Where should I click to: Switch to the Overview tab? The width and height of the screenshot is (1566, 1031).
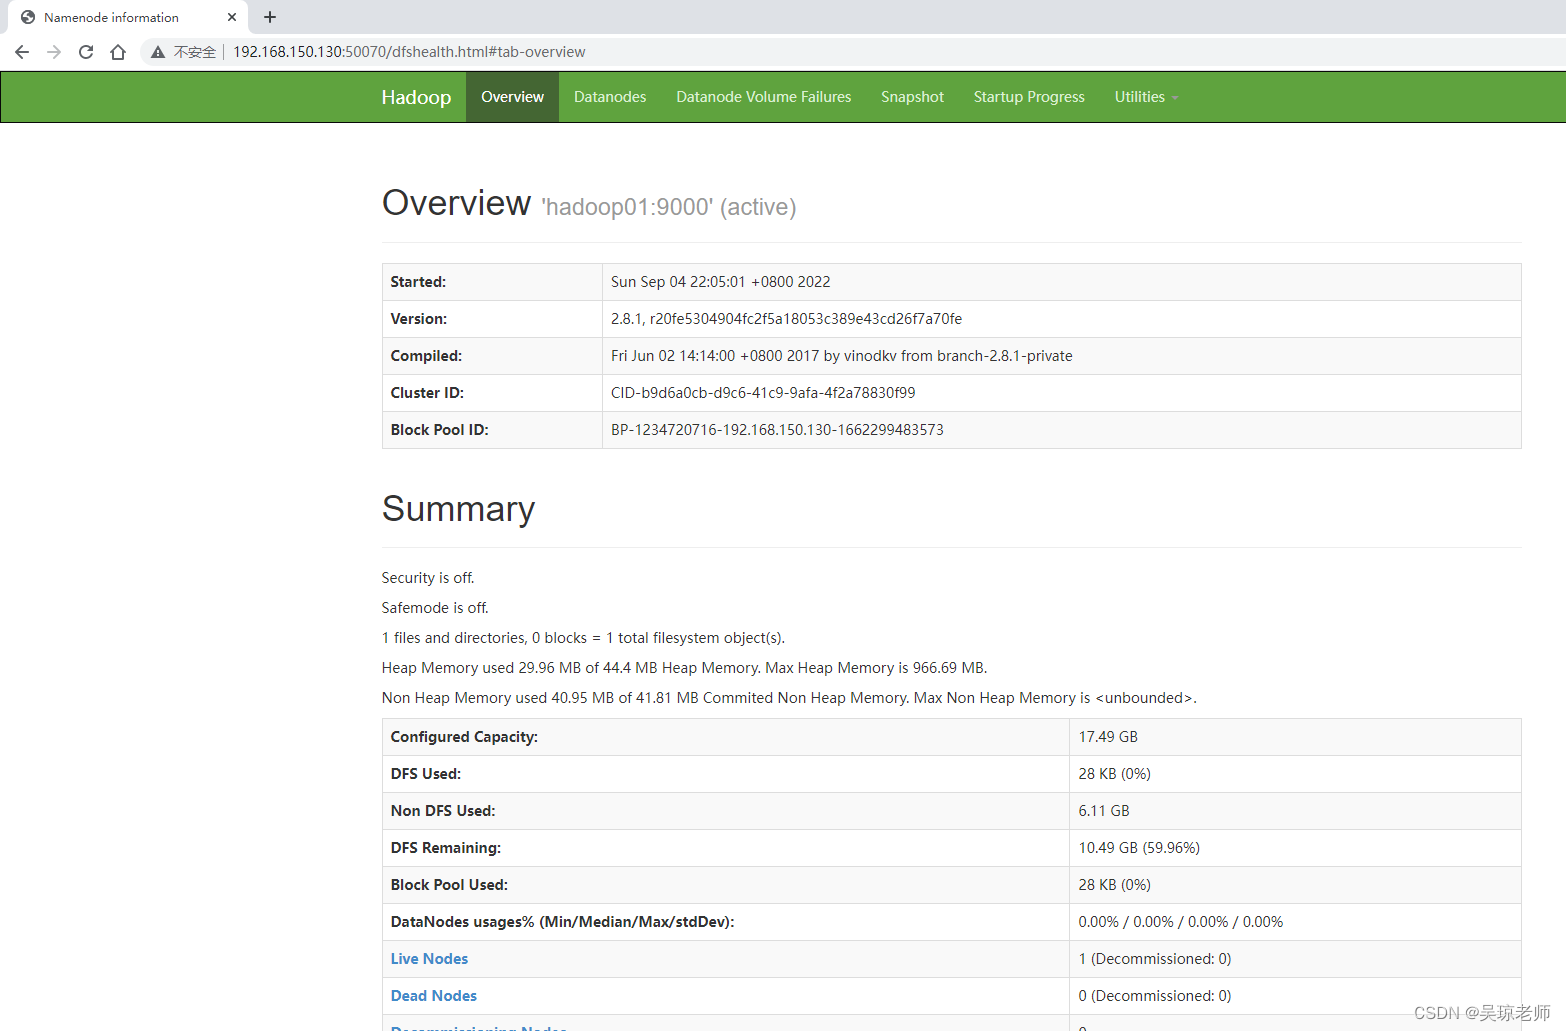click(x=512, y=97)
